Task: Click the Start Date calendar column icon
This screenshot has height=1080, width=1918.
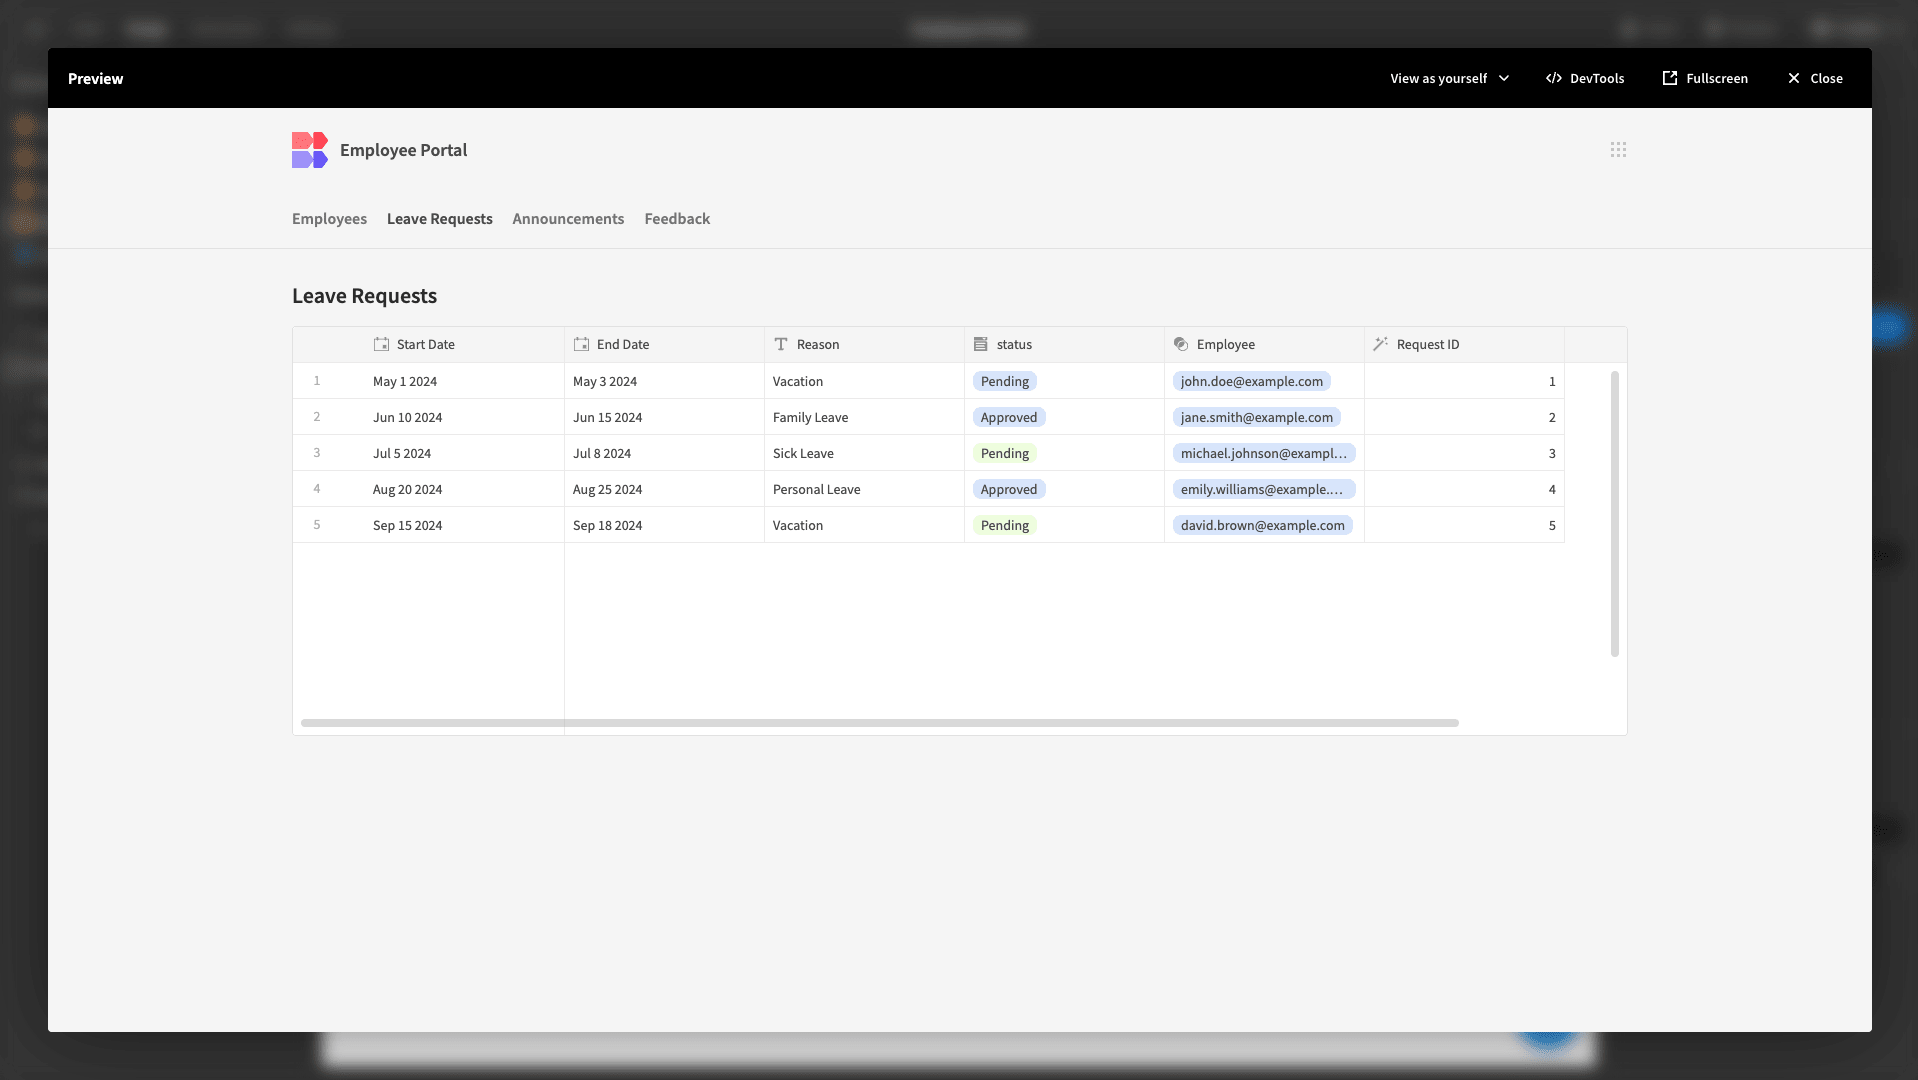Action: tap(381, 344)
